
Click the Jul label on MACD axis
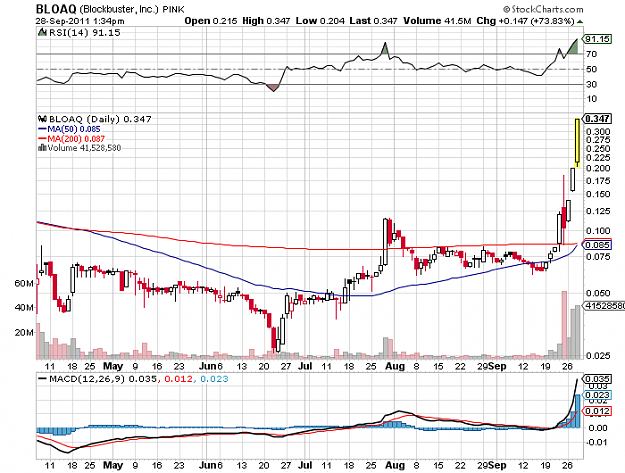point(305,465)
